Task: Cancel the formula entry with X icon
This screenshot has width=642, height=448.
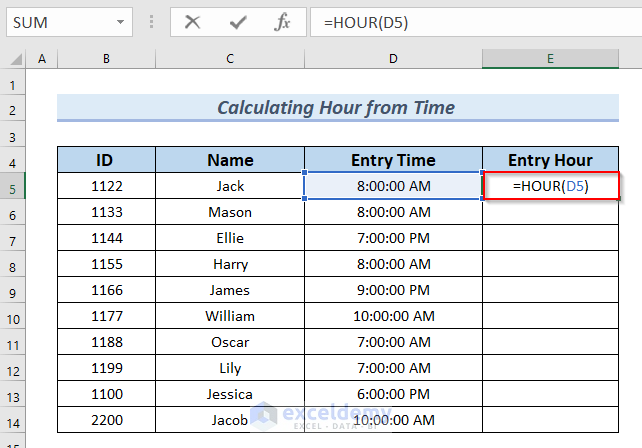Action: click(193, 21)
